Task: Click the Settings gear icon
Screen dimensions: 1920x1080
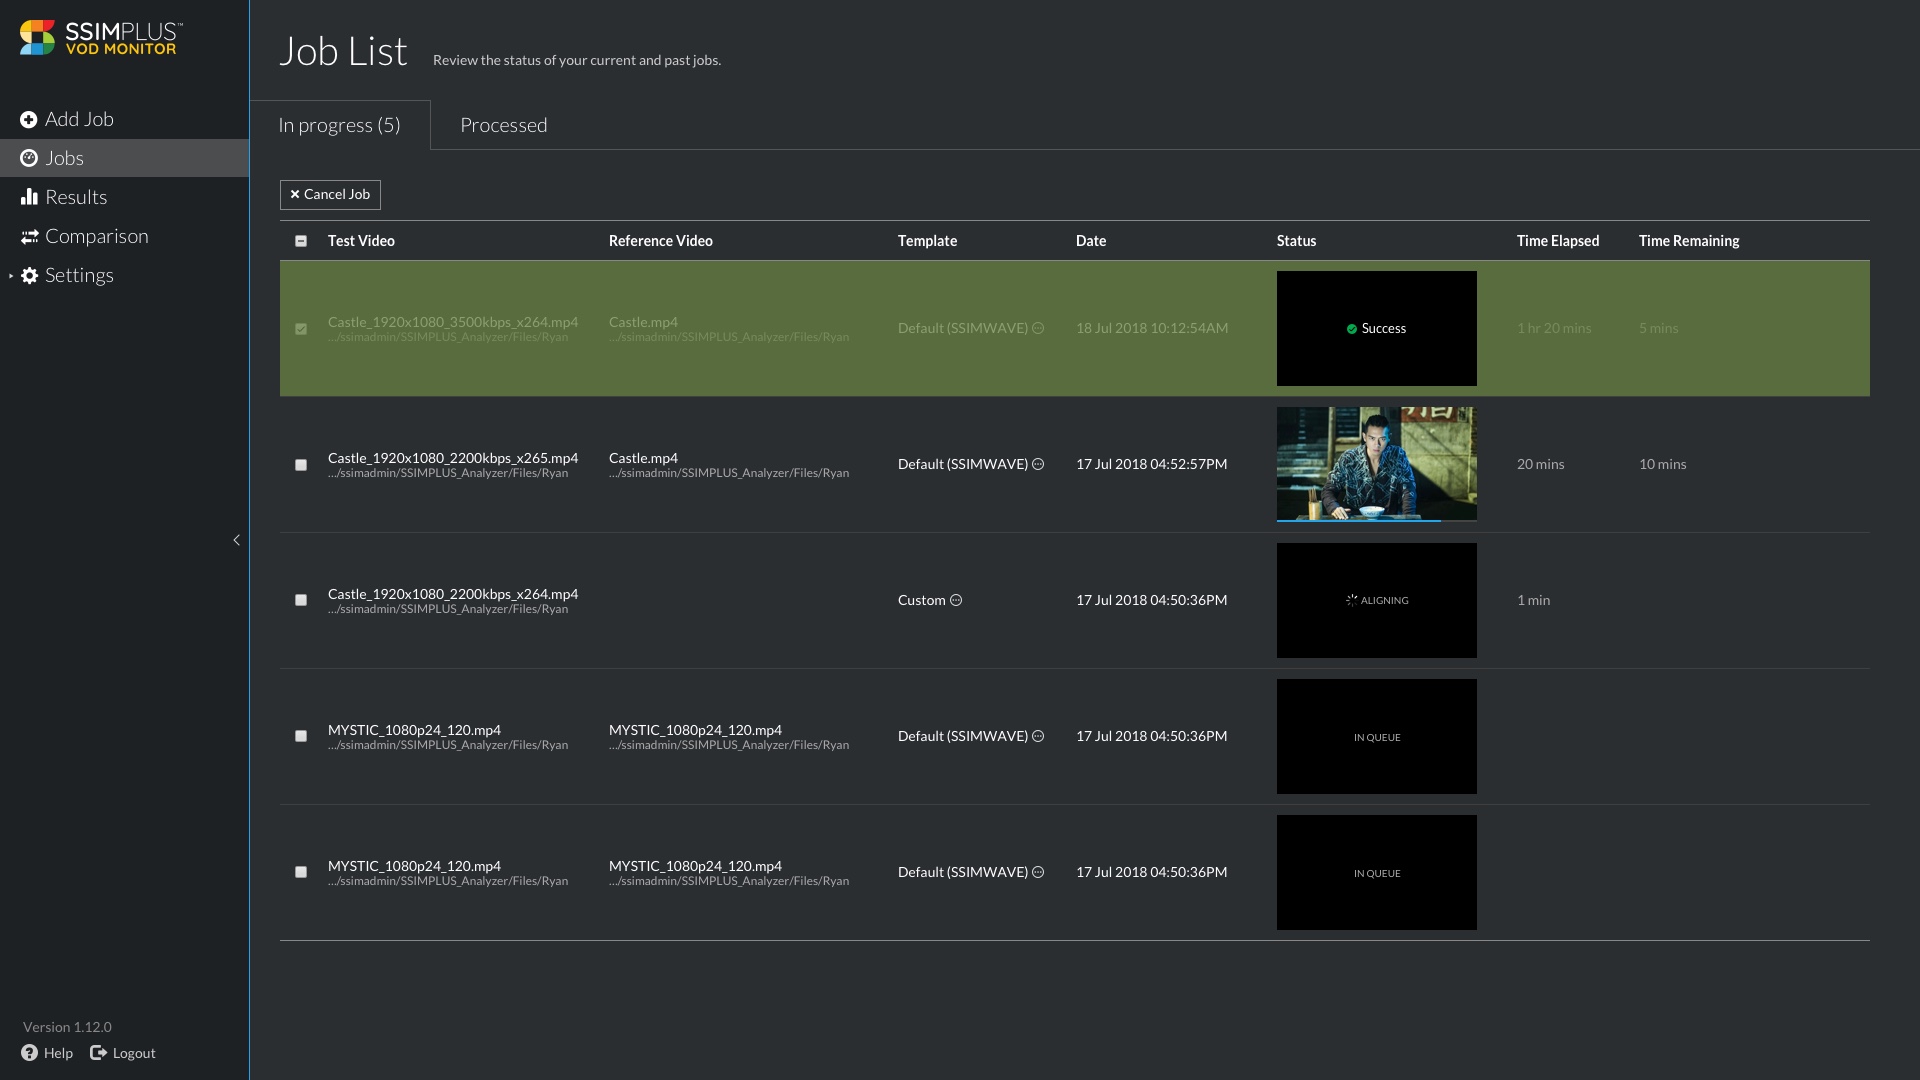Action: [x=30, y=276]
